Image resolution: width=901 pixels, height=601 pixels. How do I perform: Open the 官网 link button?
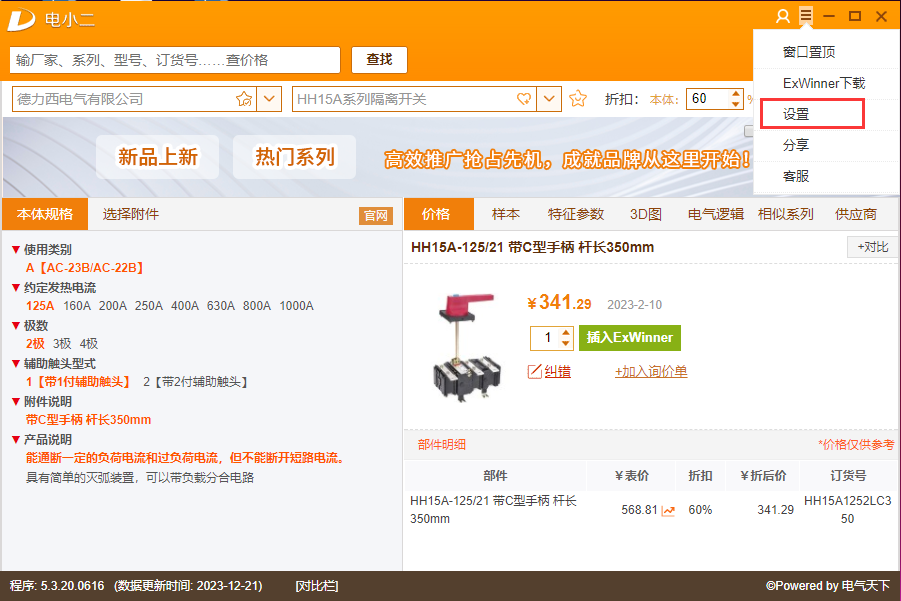[x=376, y=215]
